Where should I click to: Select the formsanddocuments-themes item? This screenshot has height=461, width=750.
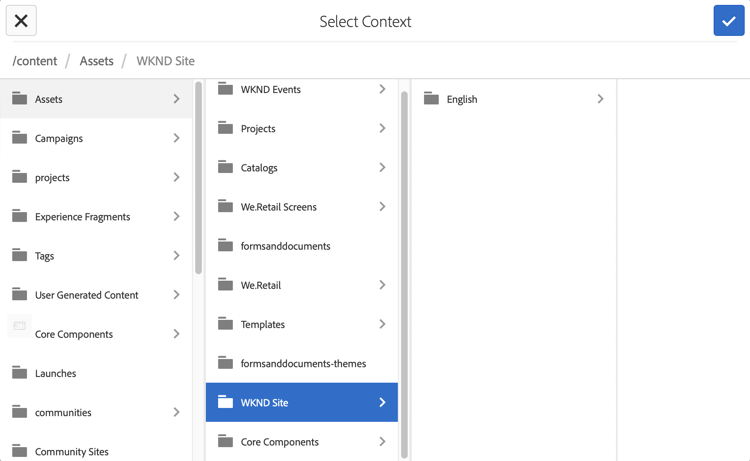(x=303, y=363)
